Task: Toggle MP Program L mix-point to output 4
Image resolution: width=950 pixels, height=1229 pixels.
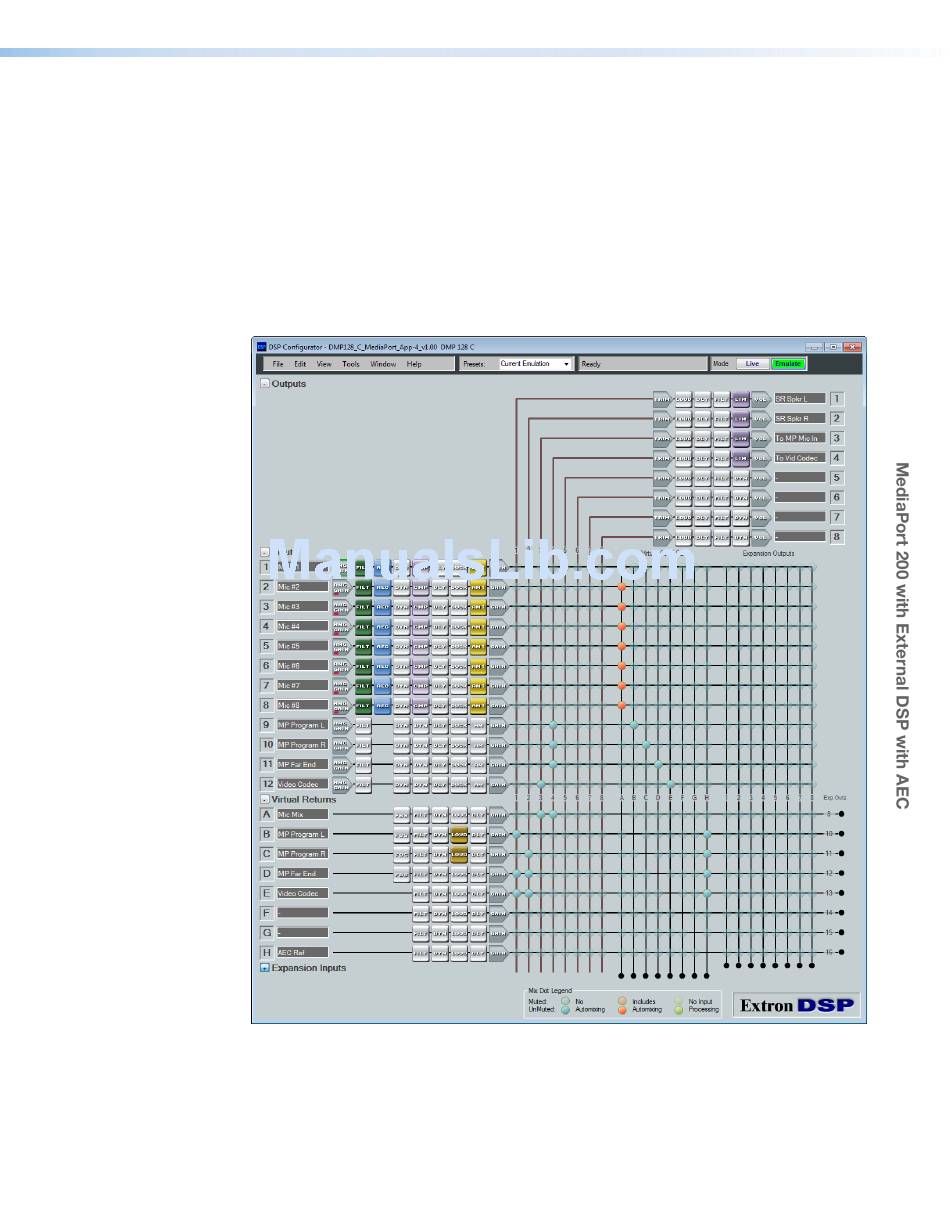Action: (x=553, y=725)
